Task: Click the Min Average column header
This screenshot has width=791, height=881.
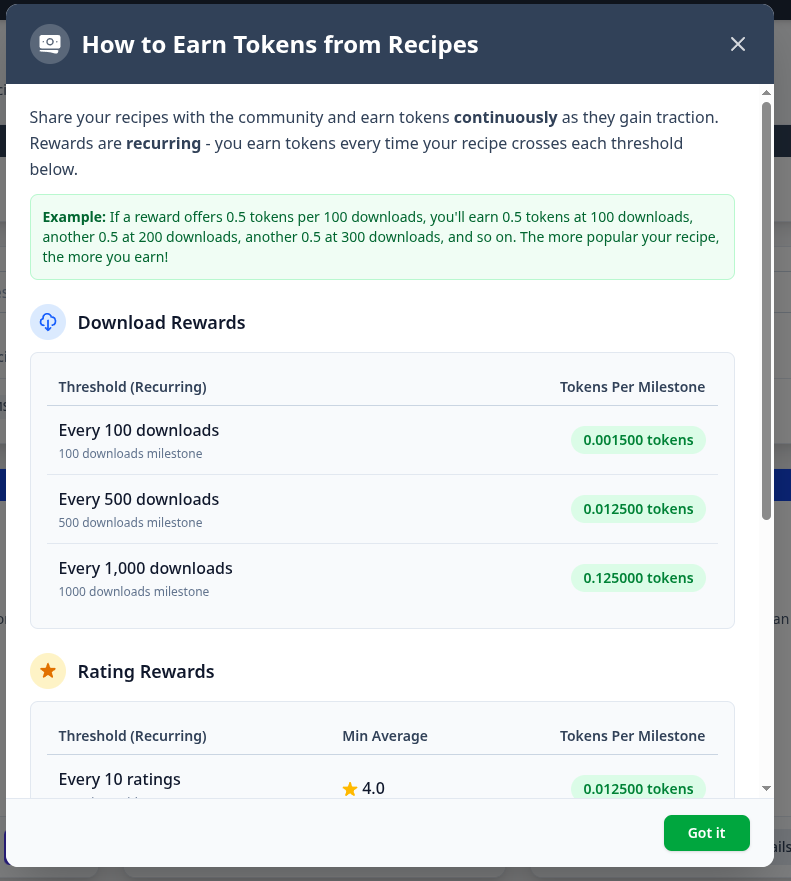Action: pyautogui.click(x=385, y=736)
